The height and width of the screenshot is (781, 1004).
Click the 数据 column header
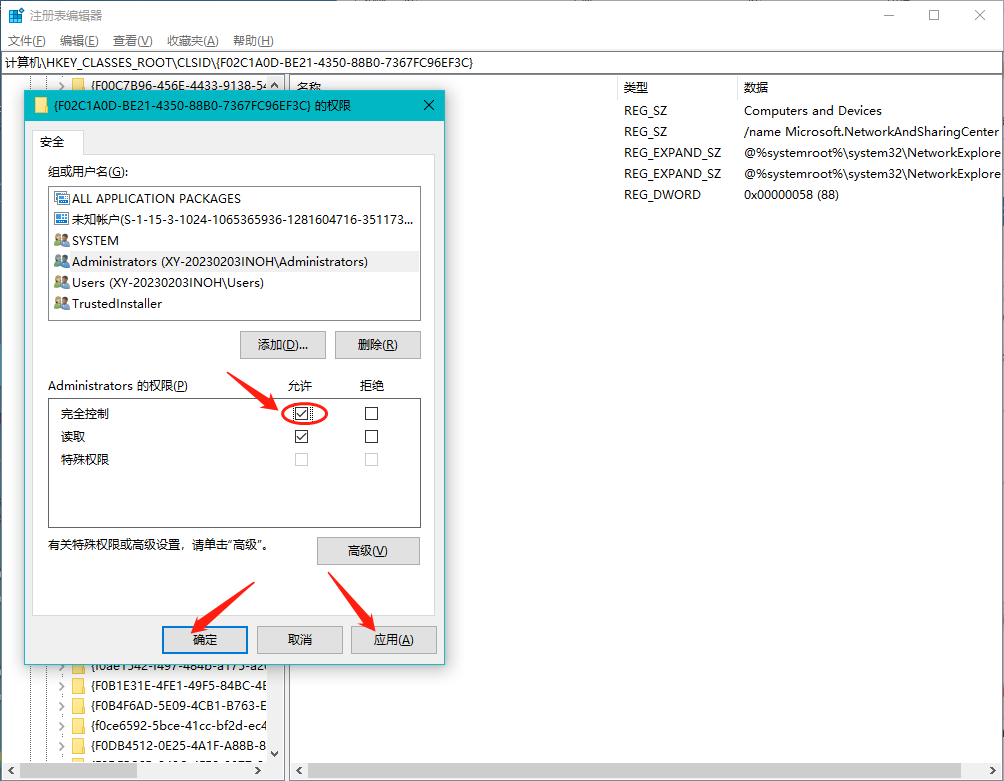[871, 88]
